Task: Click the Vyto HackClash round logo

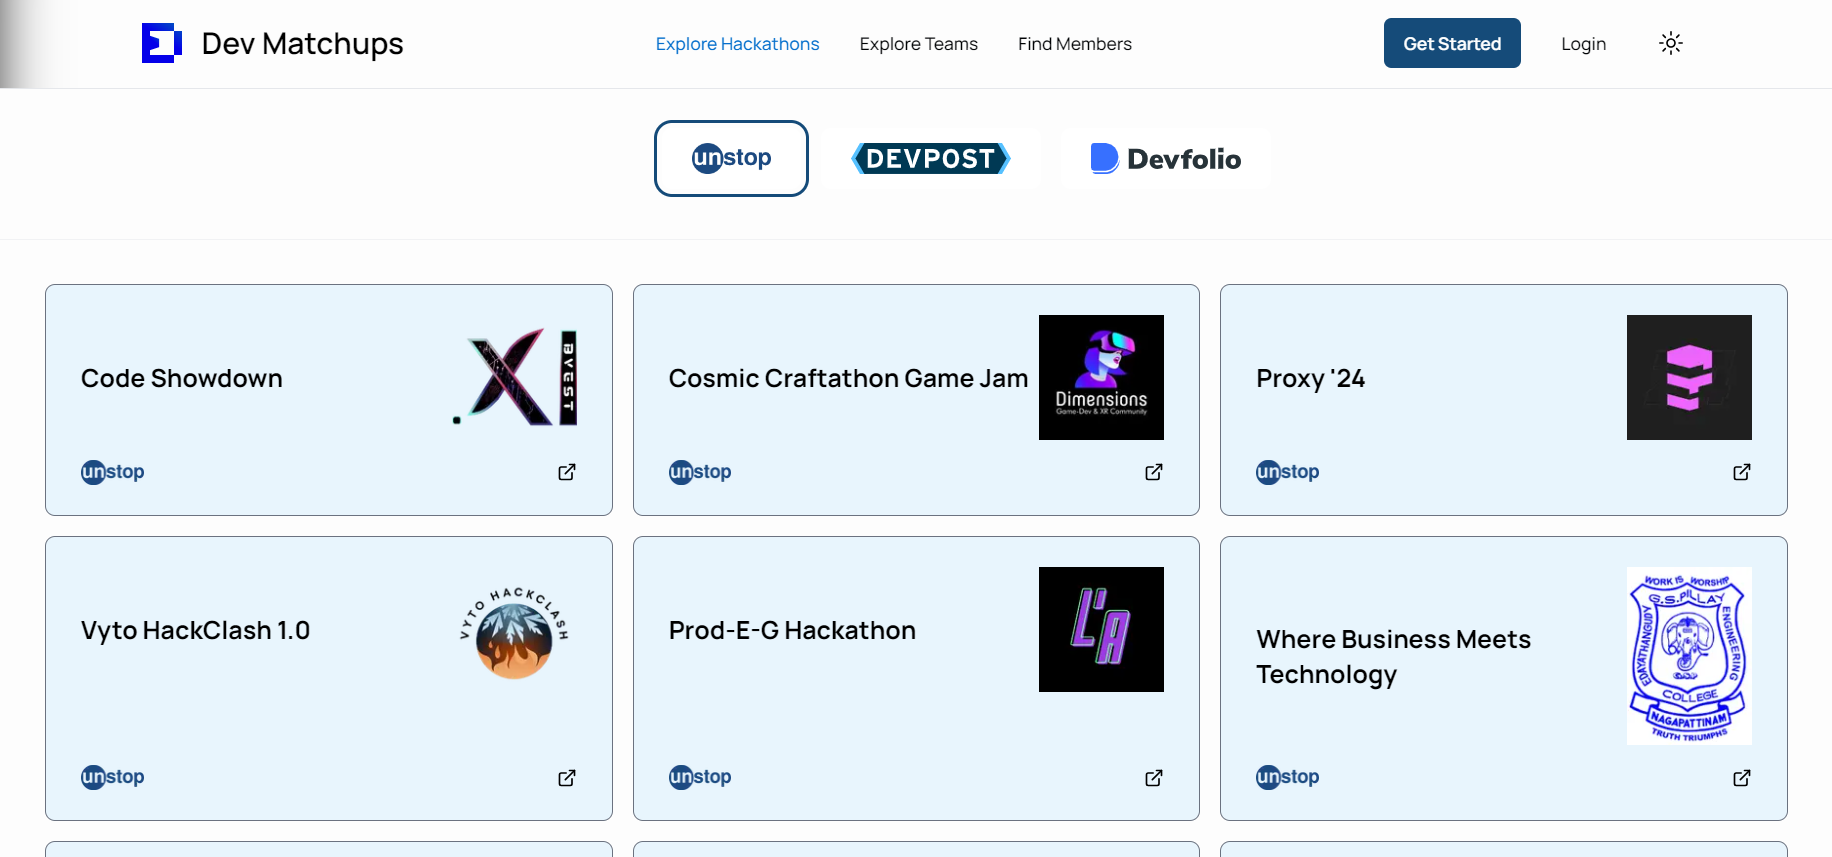Action: pyautogui.click(x=514, y=634)
